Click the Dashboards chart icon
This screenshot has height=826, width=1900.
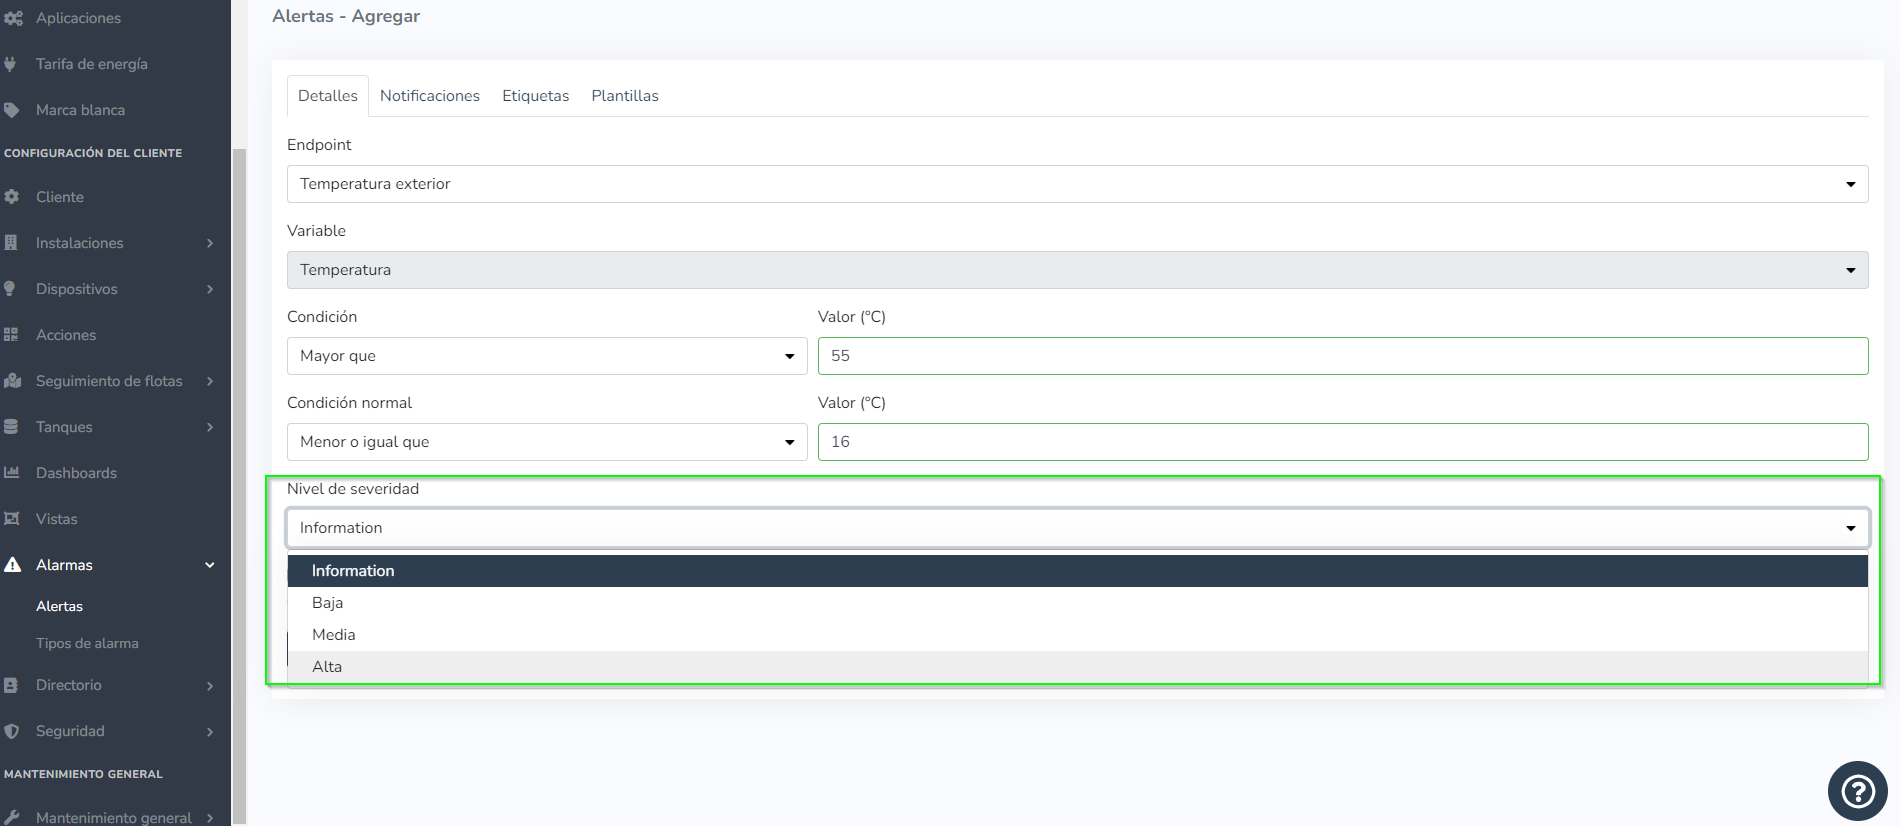click(12, 473)
